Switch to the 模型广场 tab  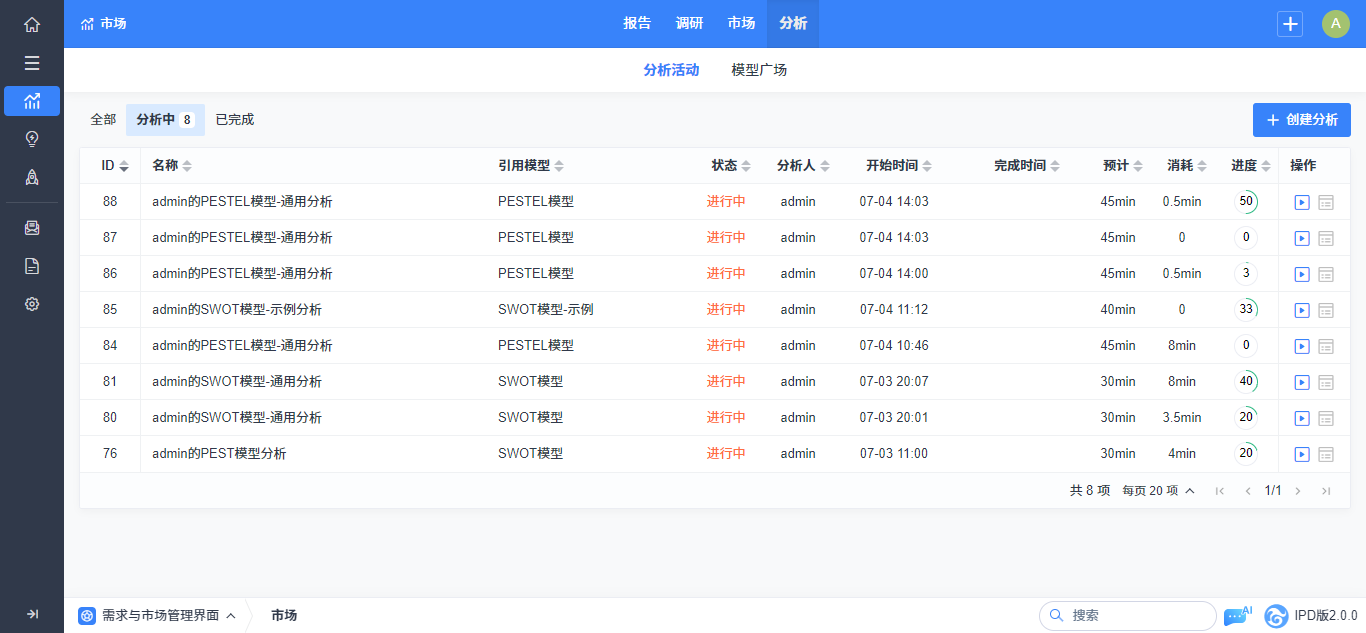[759, 70]
